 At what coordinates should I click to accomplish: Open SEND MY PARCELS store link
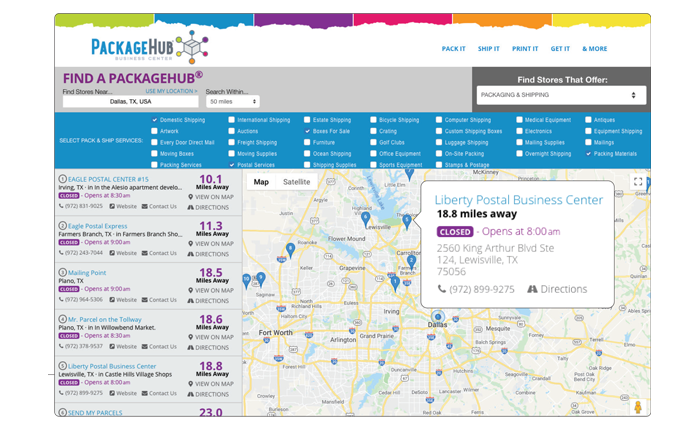point(95,413)
